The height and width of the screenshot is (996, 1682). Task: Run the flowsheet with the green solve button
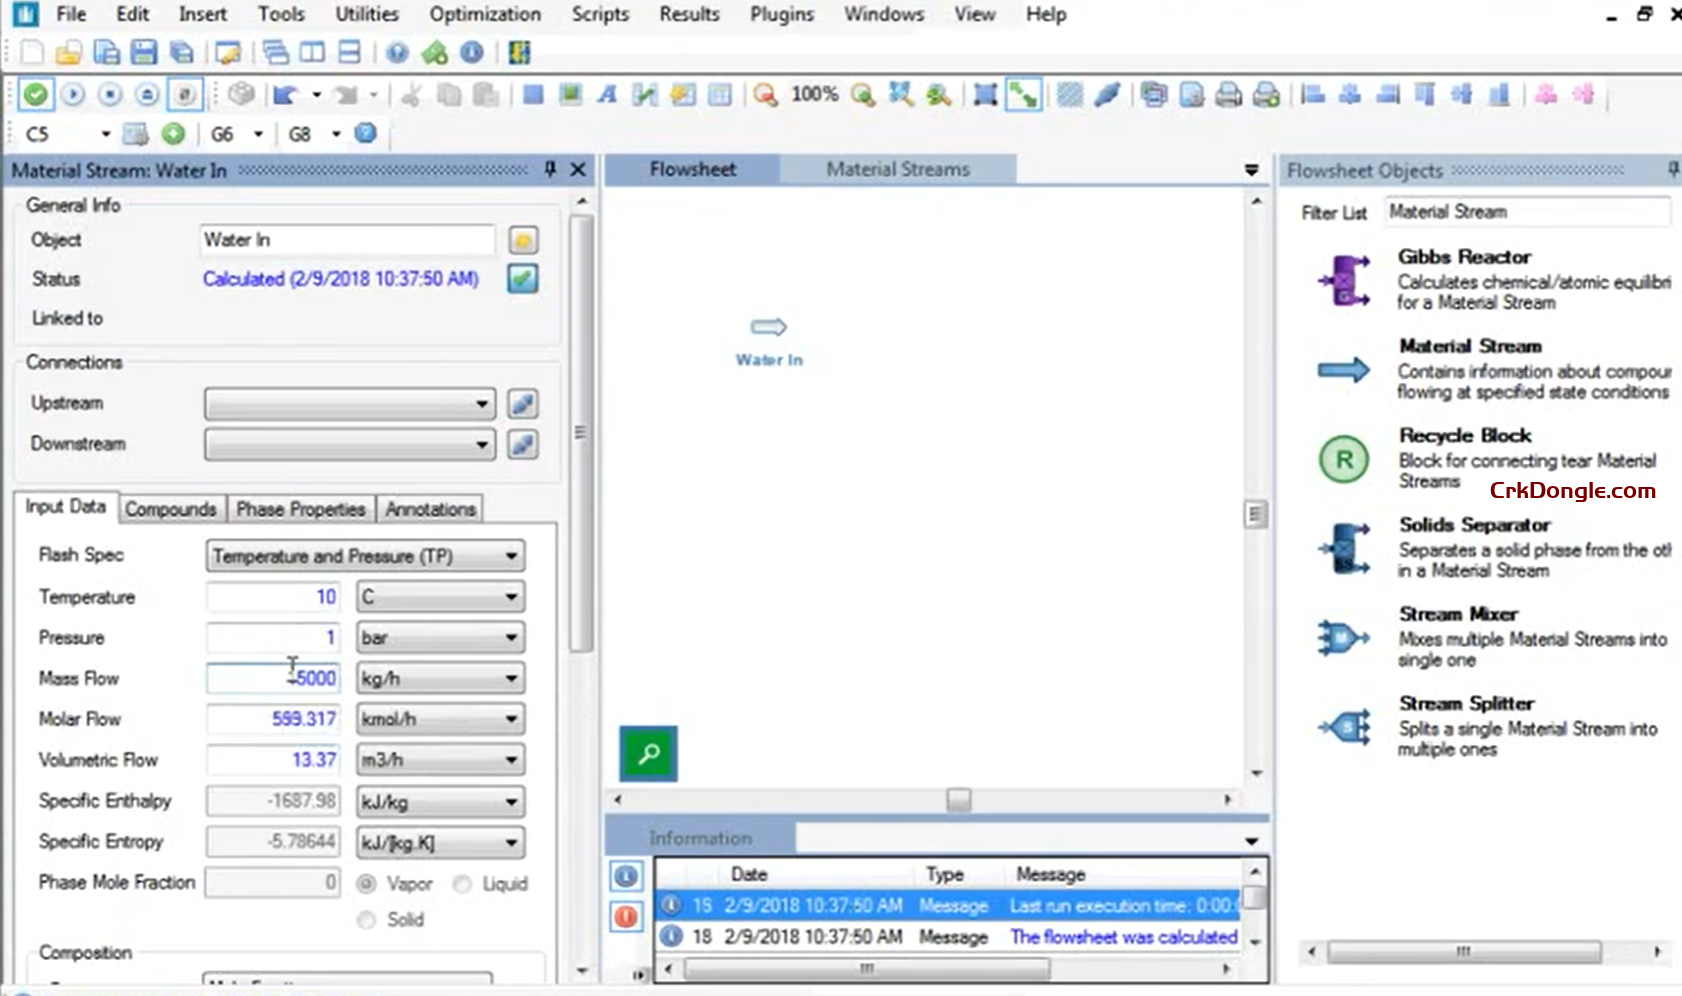tap(36, 94)
